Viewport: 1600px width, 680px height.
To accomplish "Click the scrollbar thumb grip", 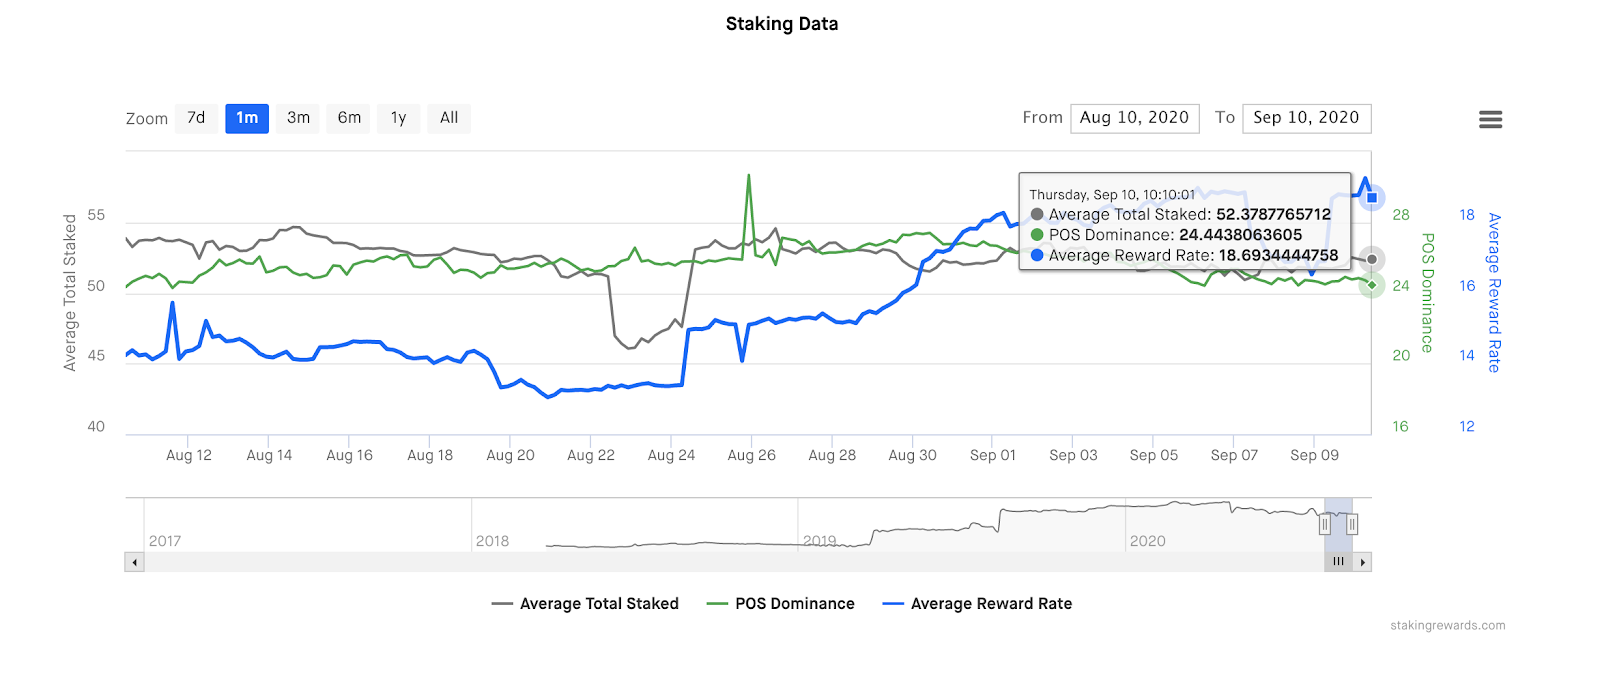I will [1338, 562].
